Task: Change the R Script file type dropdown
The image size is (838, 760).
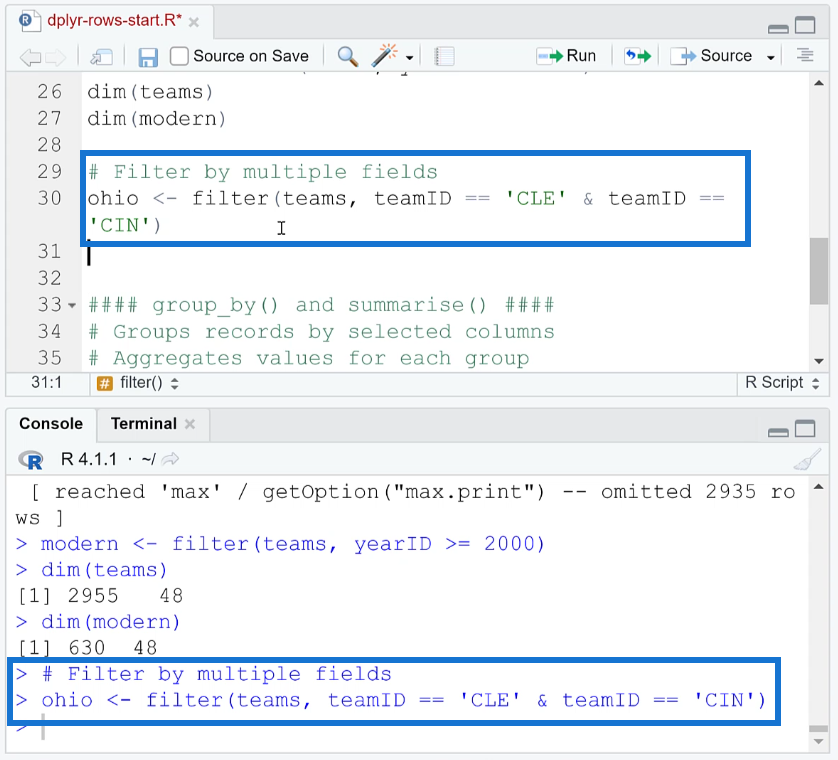Action: [782, 383]
